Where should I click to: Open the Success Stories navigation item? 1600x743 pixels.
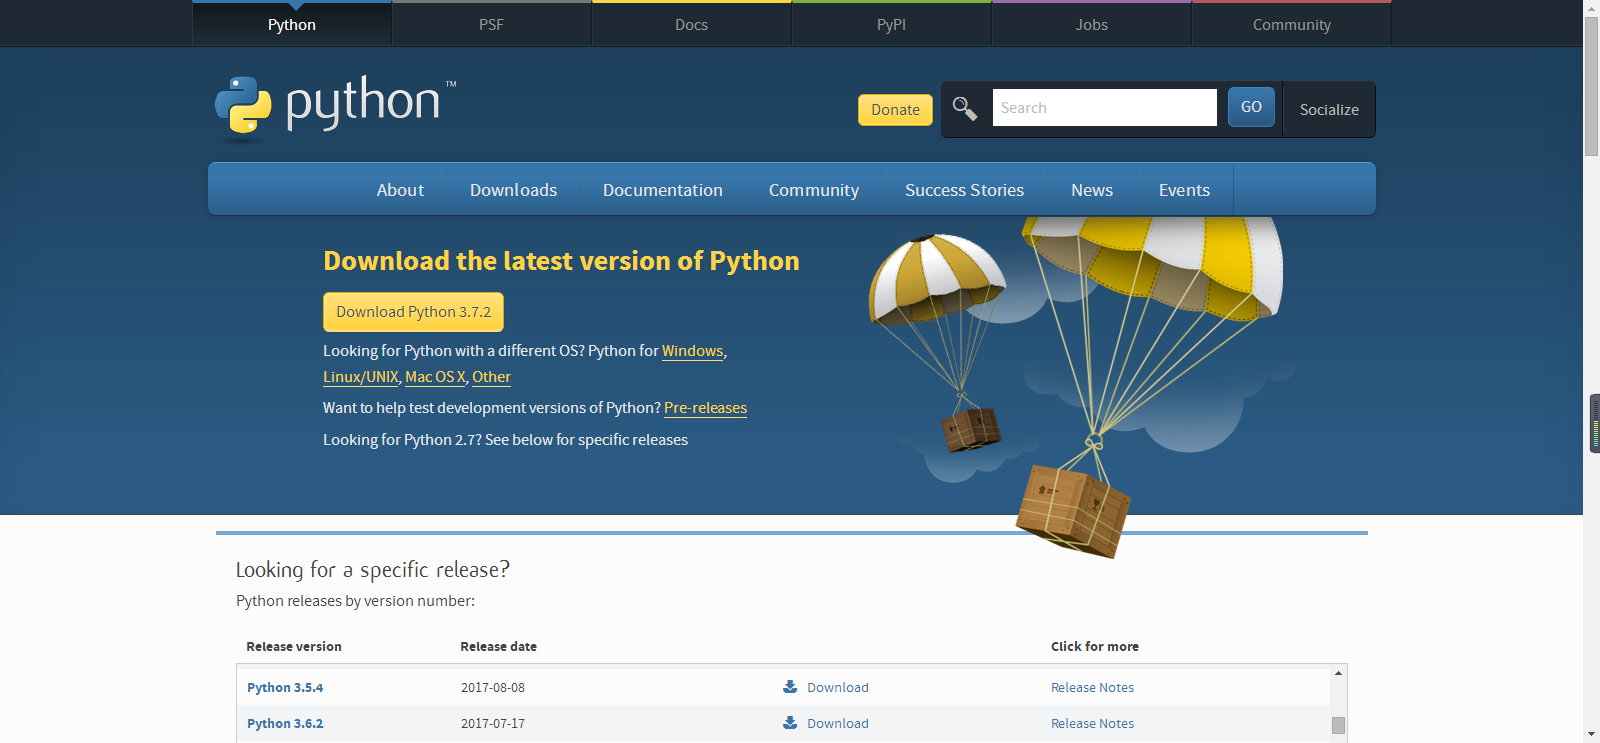tap(965, 190)
